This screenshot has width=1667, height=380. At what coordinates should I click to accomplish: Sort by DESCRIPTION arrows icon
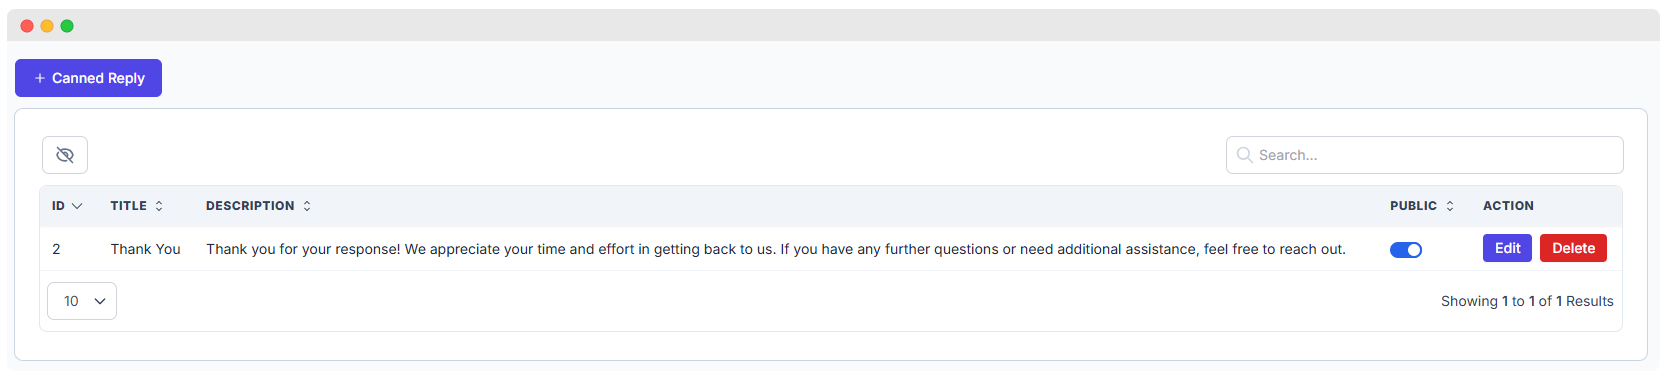pyautogui.click(x=307, y=206)
